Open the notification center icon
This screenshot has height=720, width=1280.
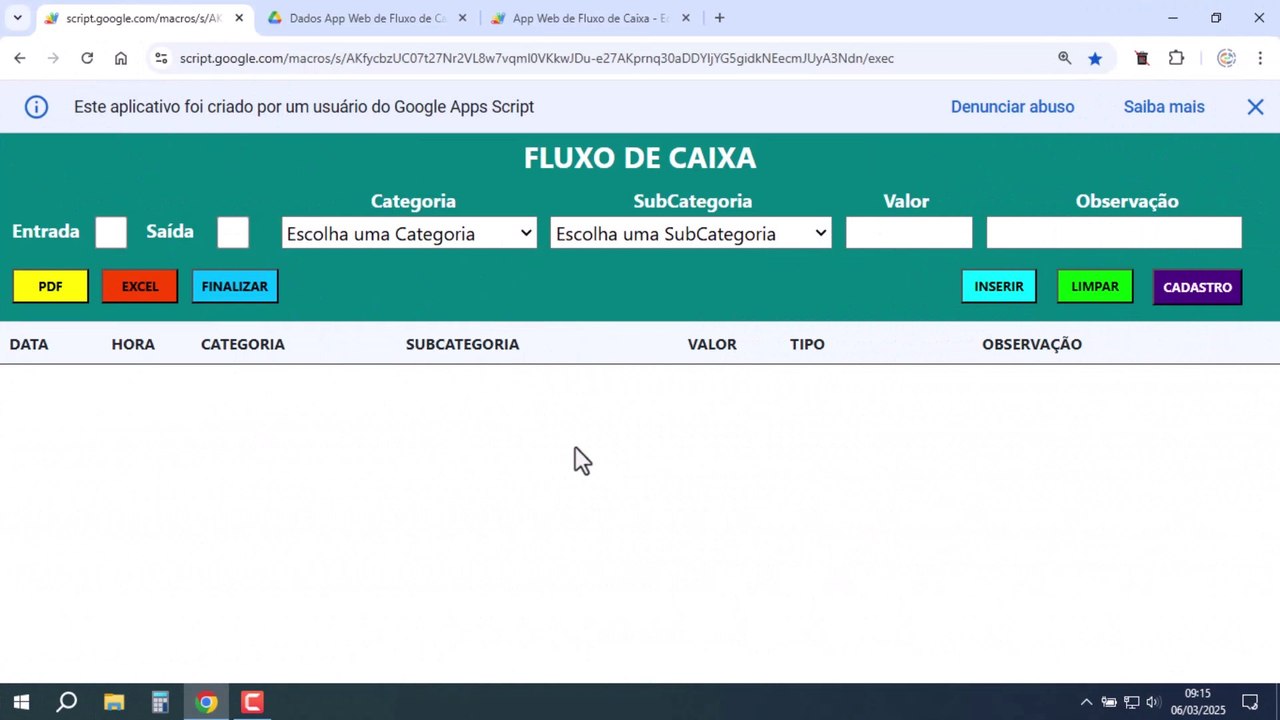pos(1250,702)
